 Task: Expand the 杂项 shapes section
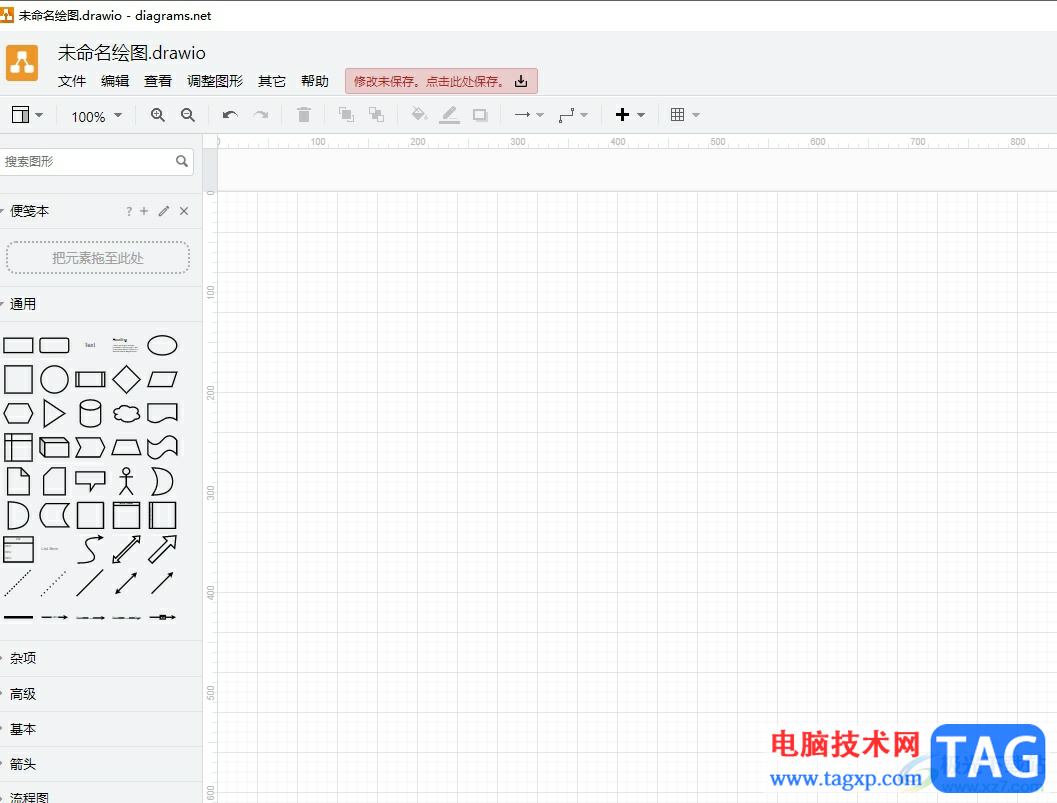pyautogui.click(x=22, y=658)
